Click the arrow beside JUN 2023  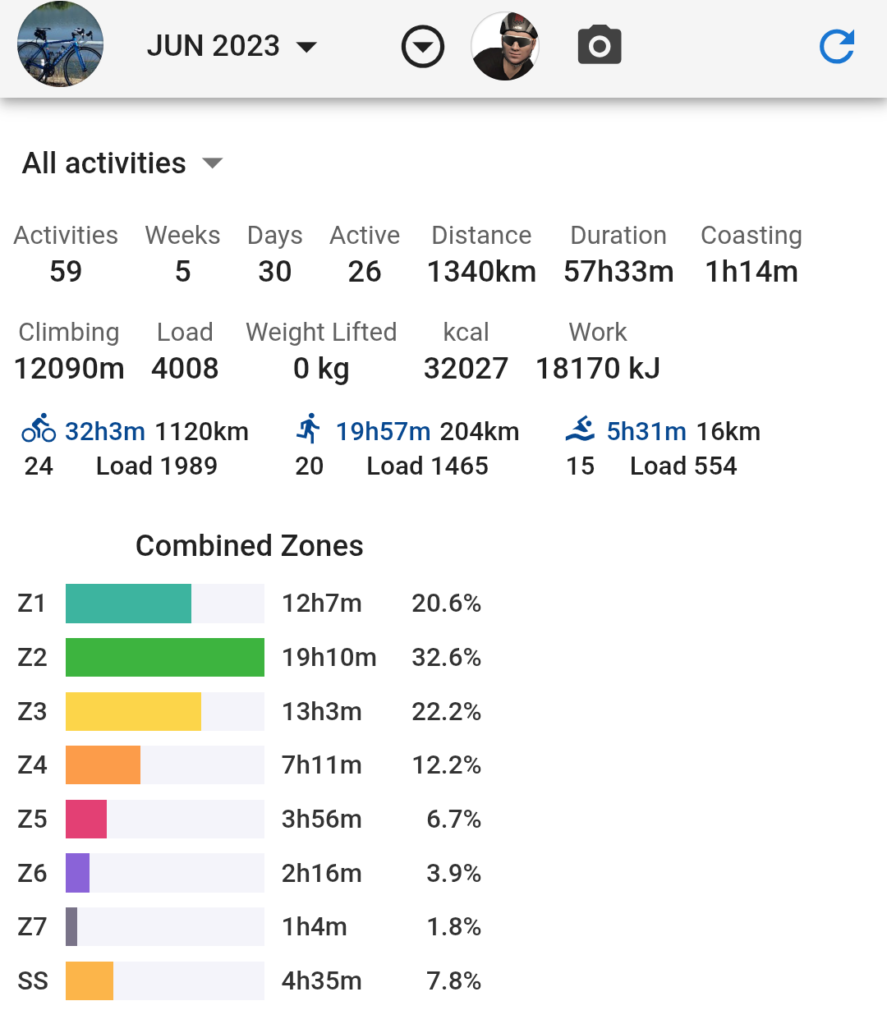coord(307,47)
